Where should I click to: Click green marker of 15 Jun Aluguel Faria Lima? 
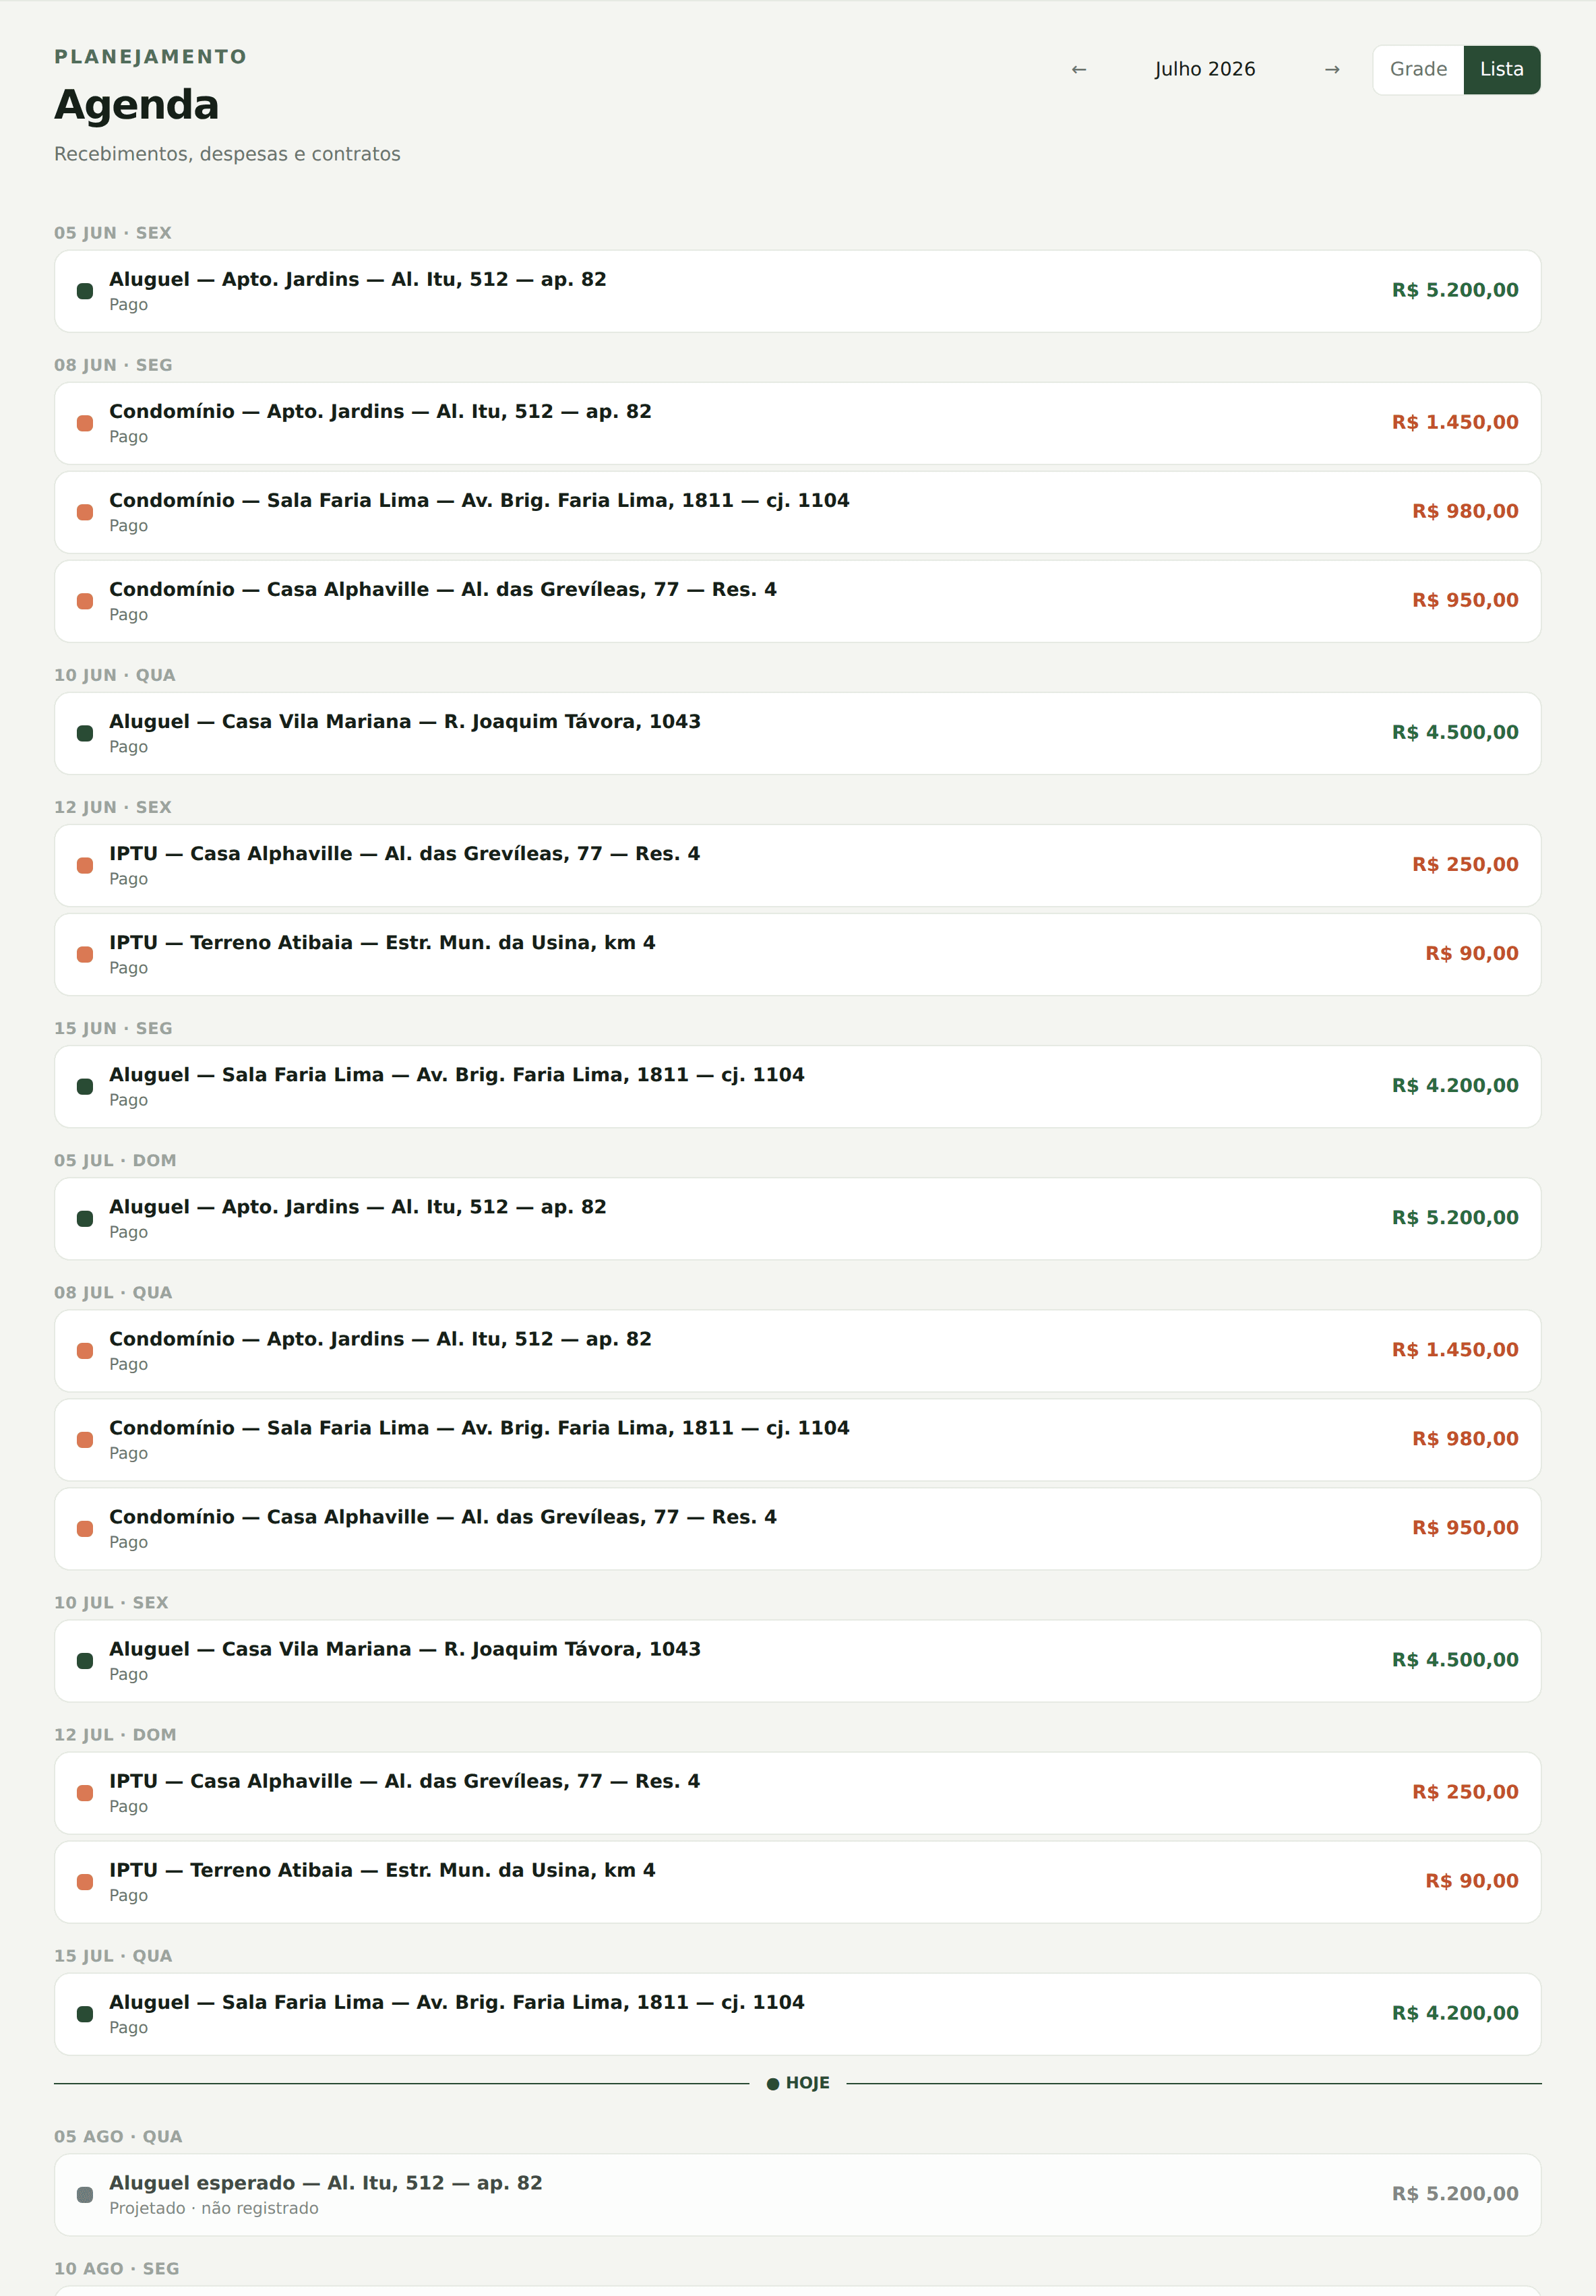click(85, 1086)
